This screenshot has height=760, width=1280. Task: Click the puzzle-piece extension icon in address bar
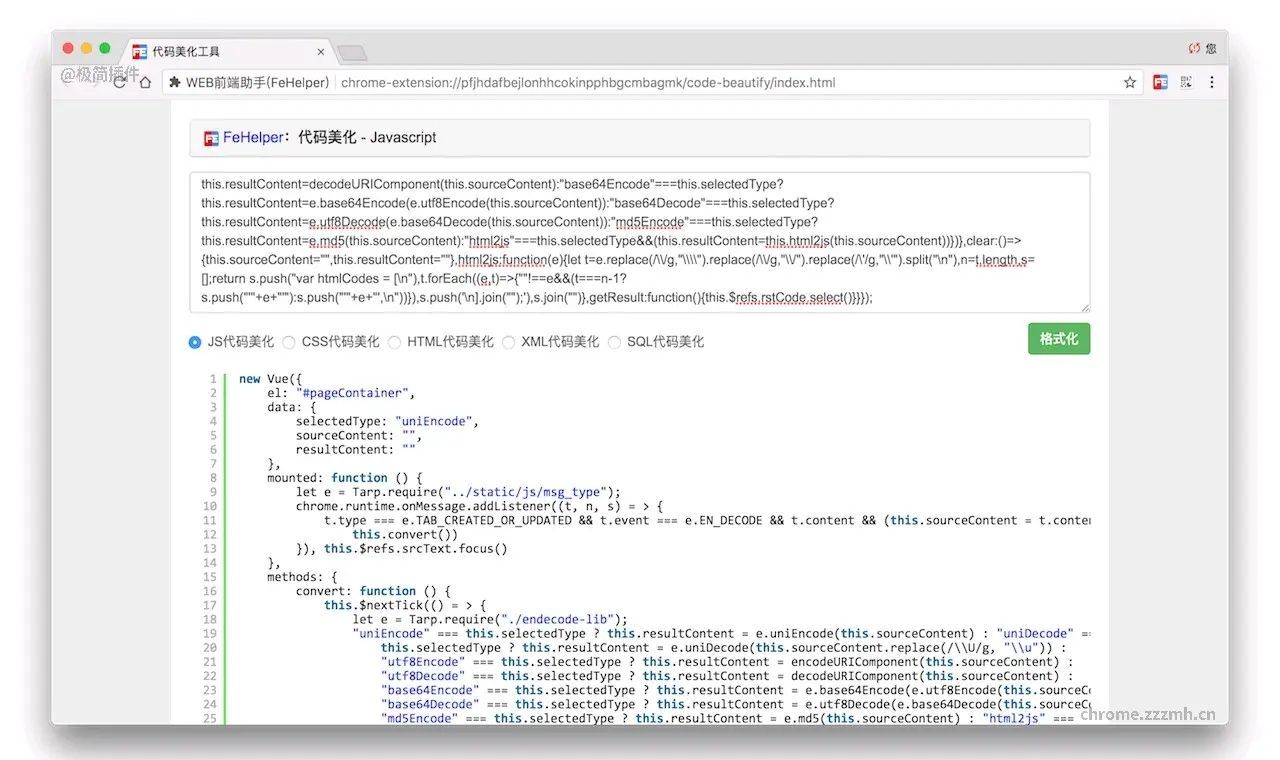(x=175, y=82)
